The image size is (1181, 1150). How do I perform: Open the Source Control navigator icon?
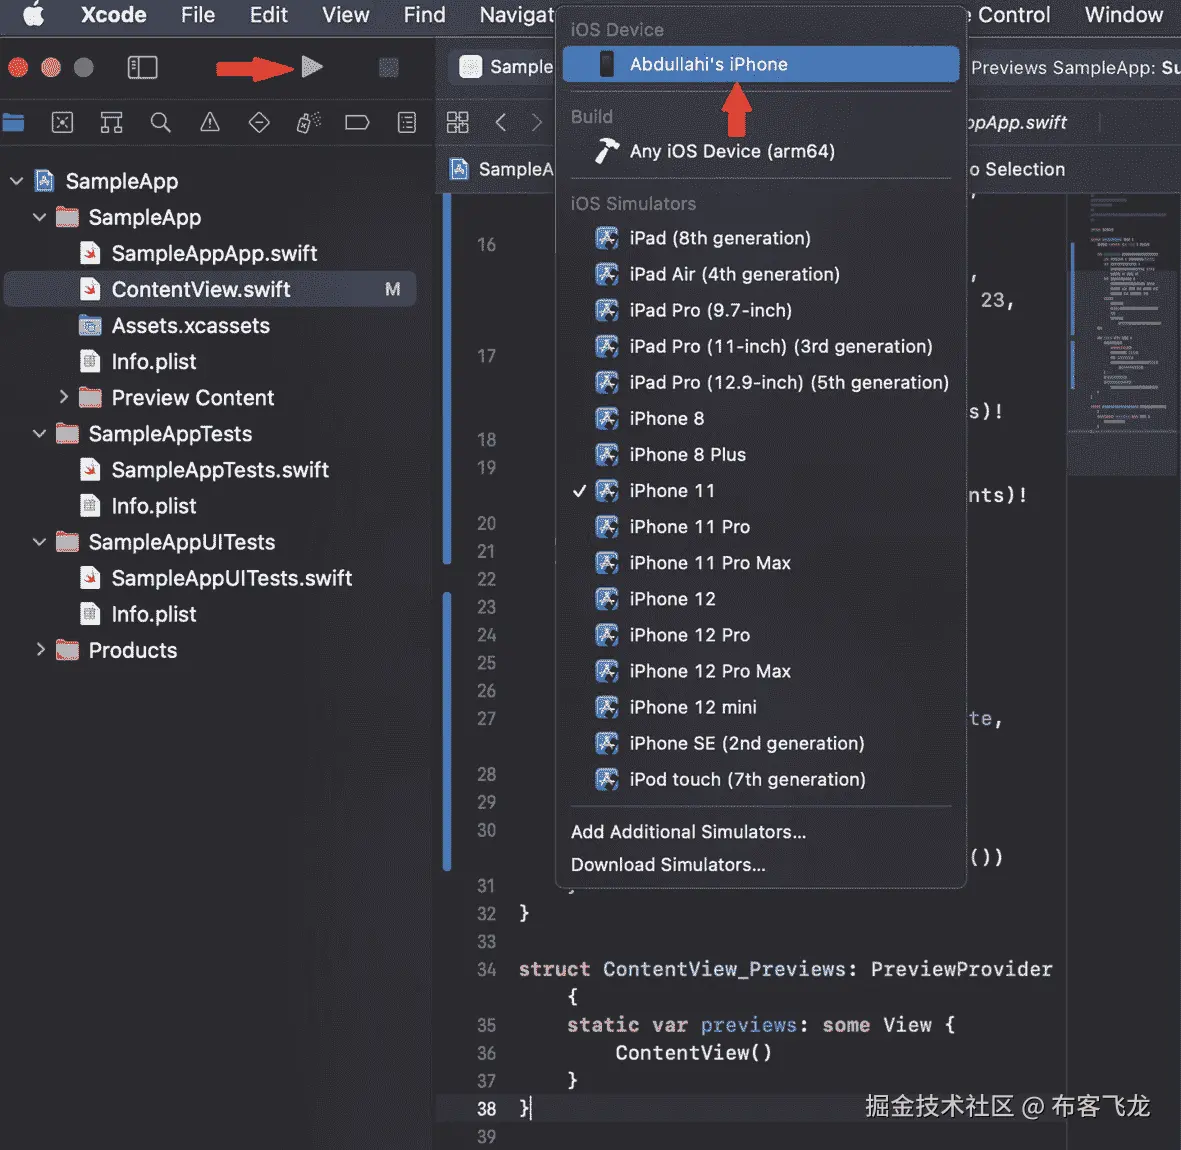(62, 122)
